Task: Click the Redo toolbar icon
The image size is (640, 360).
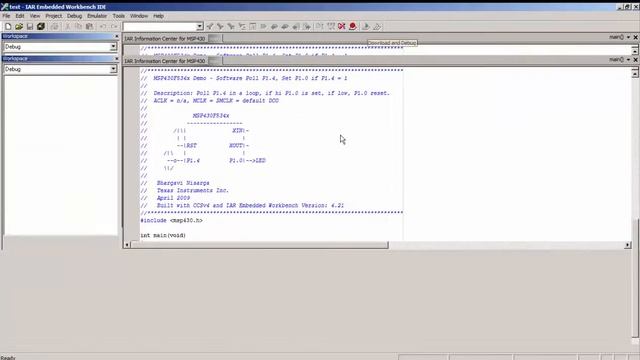Action: pos(113,27)
